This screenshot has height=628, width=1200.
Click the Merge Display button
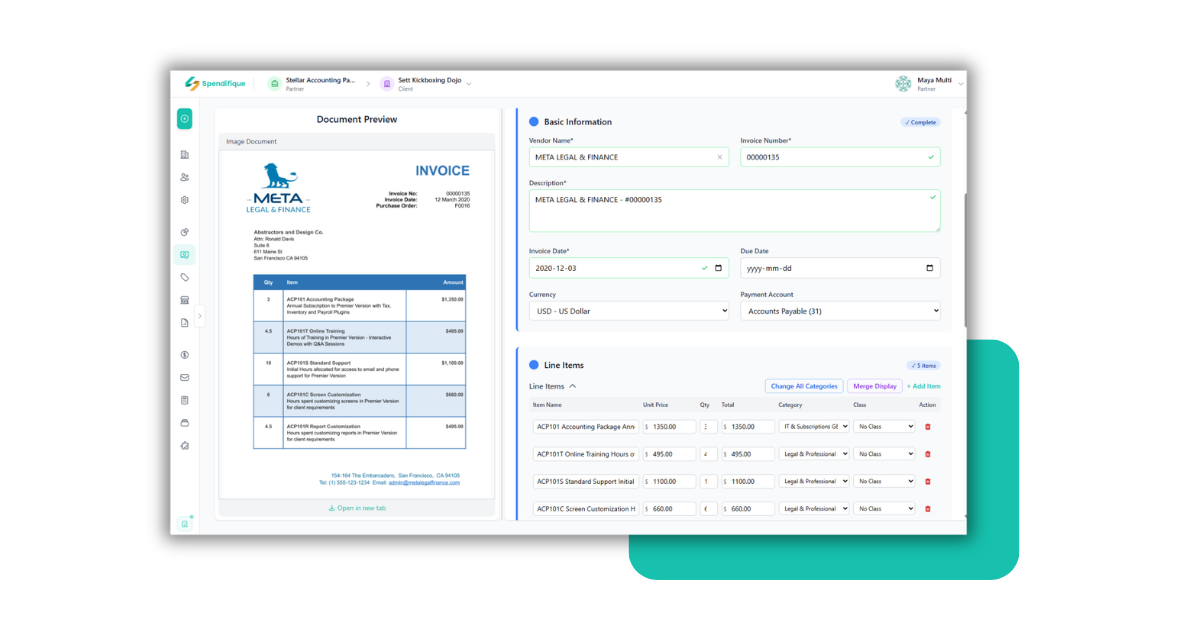875,386
